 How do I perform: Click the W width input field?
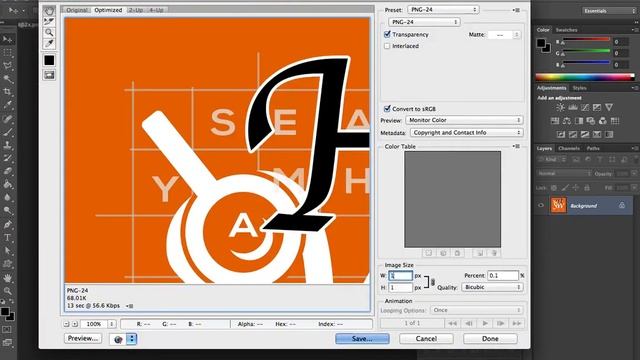click(x=400, y=276)
